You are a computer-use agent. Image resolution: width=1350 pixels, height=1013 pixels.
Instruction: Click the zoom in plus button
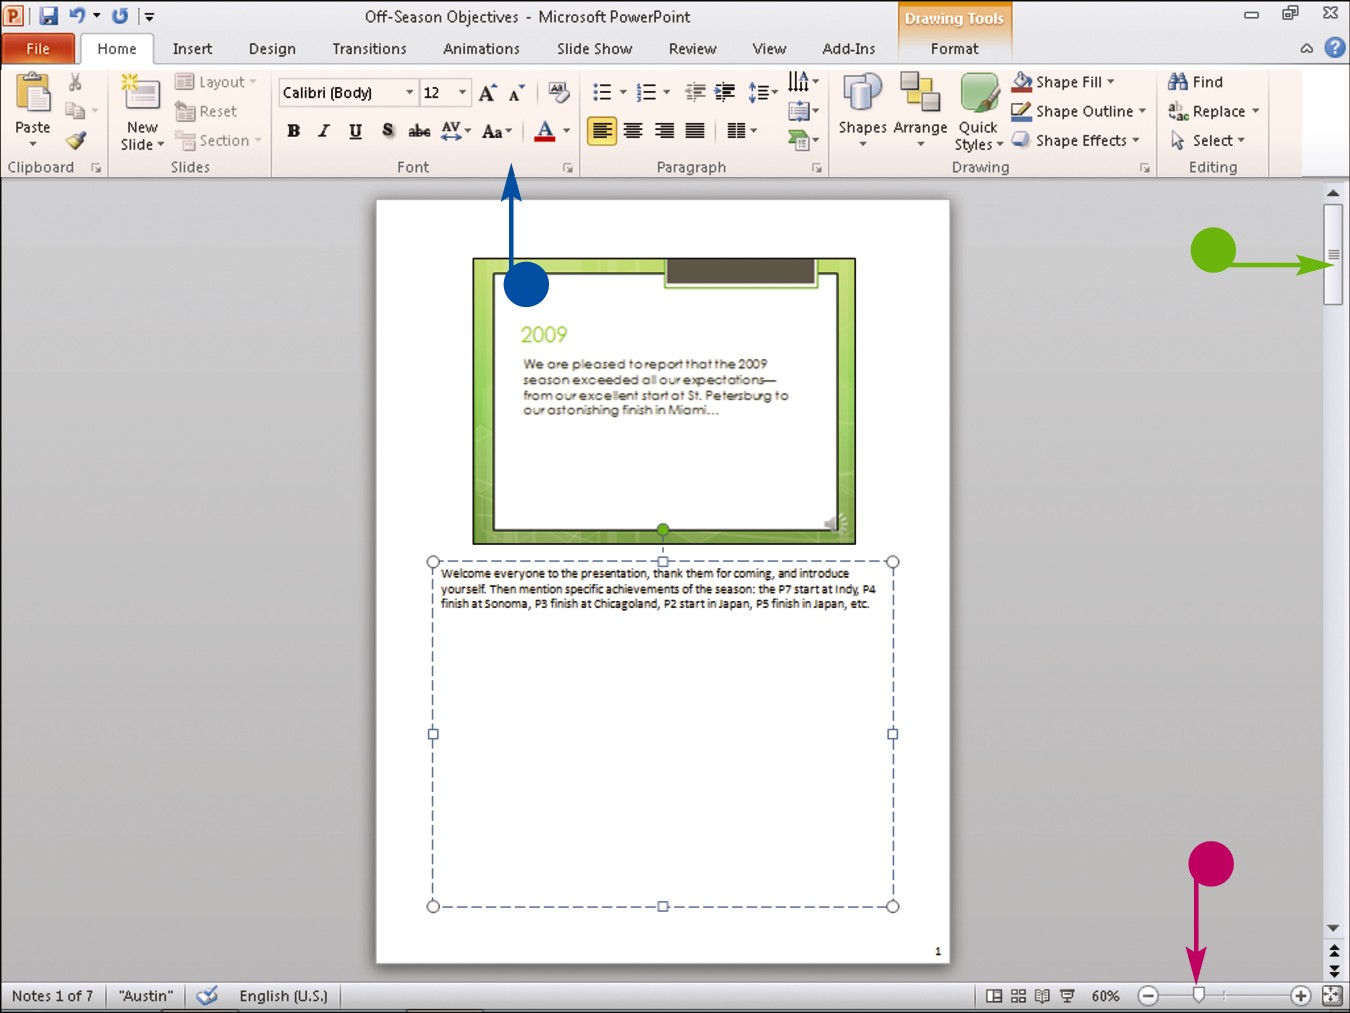tap(1300, 996)
